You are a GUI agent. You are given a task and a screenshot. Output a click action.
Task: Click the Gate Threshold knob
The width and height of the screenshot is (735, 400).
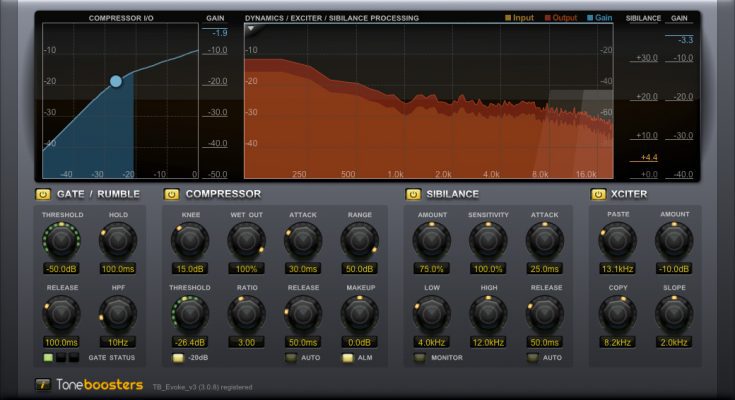pos(61,240)
